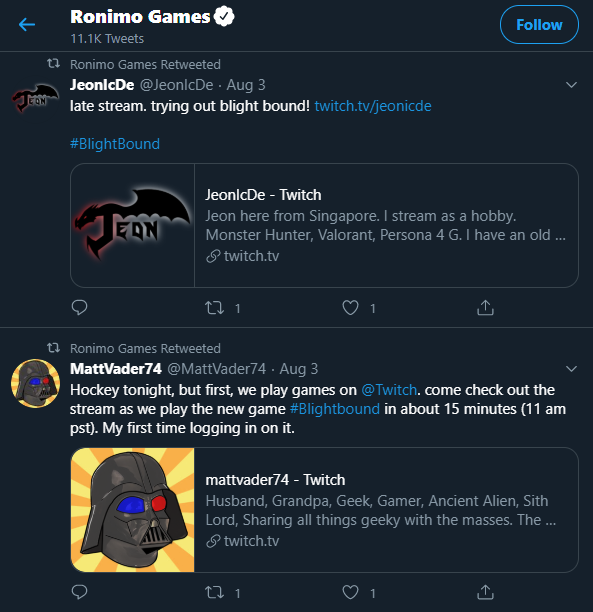Open MattVader74's round profile avatar
The width and height of the screenshot is (593, 612).
click(x=35, y=383)
